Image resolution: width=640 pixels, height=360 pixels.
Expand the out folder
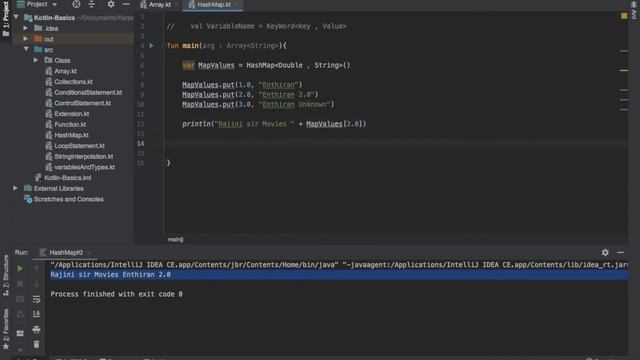coord(26,39)
